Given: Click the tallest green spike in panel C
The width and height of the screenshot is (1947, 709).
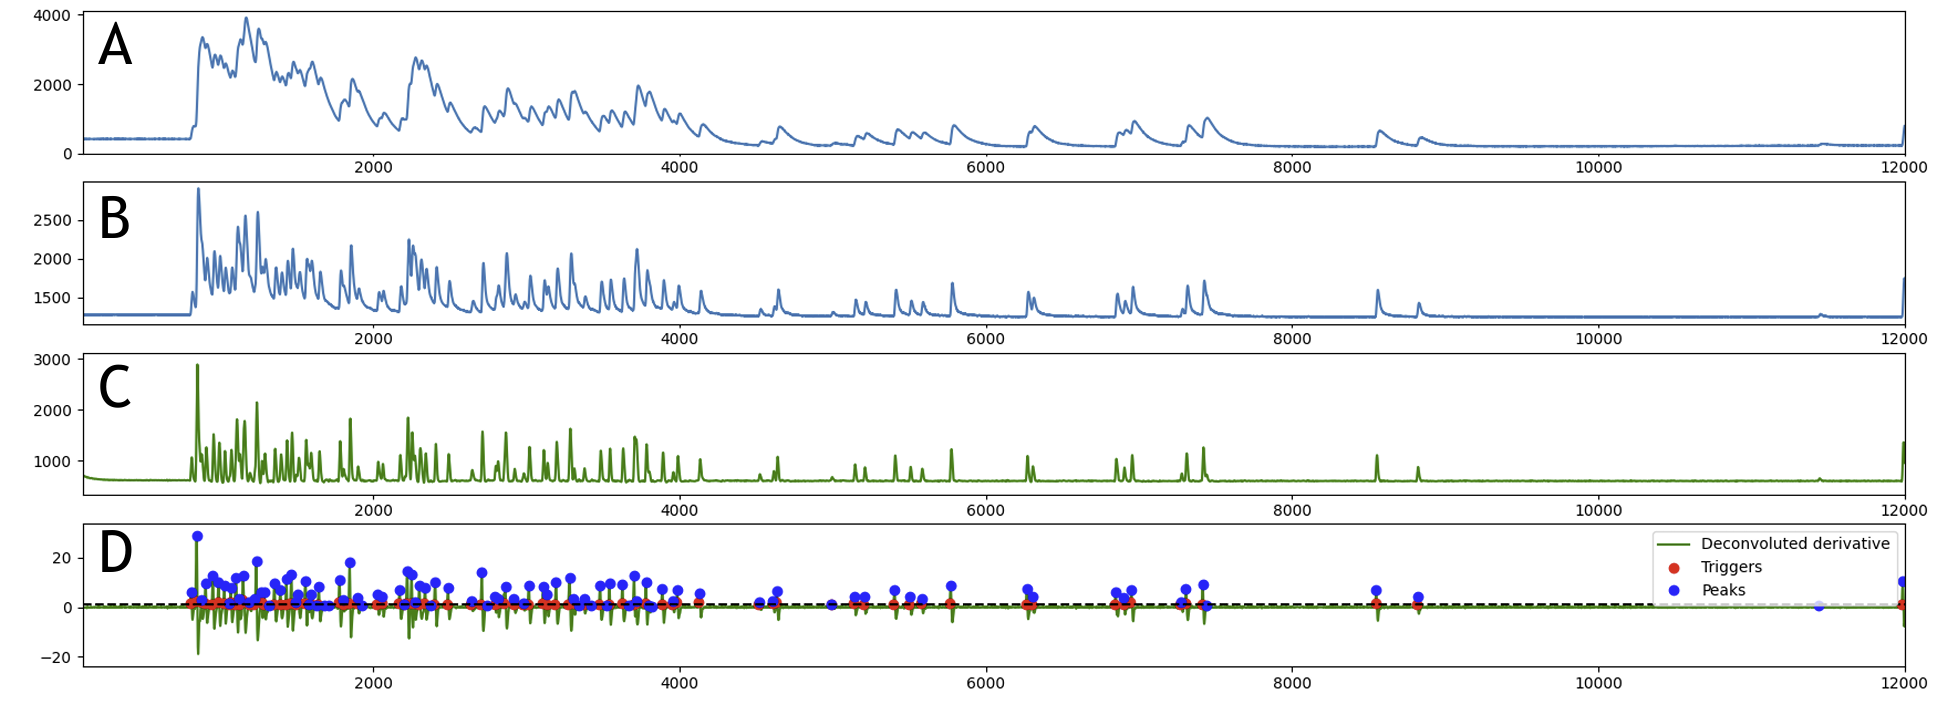Looking at the screenshot, I should (197, 366).
